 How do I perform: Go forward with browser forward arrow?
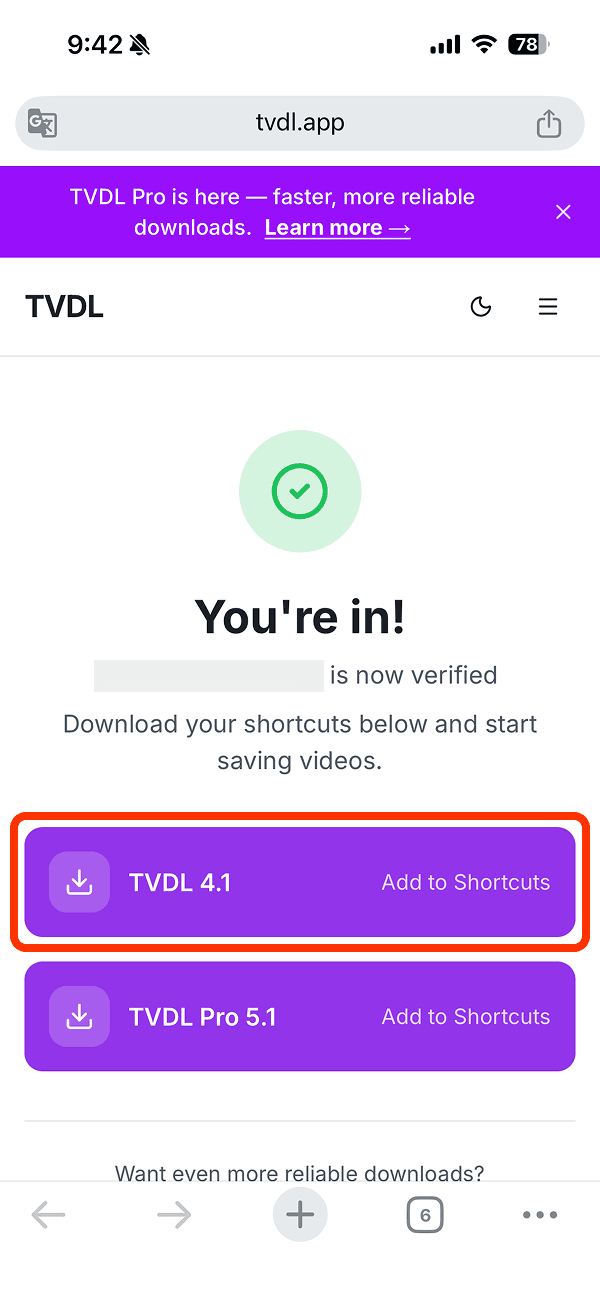(x=174, y=1215)
